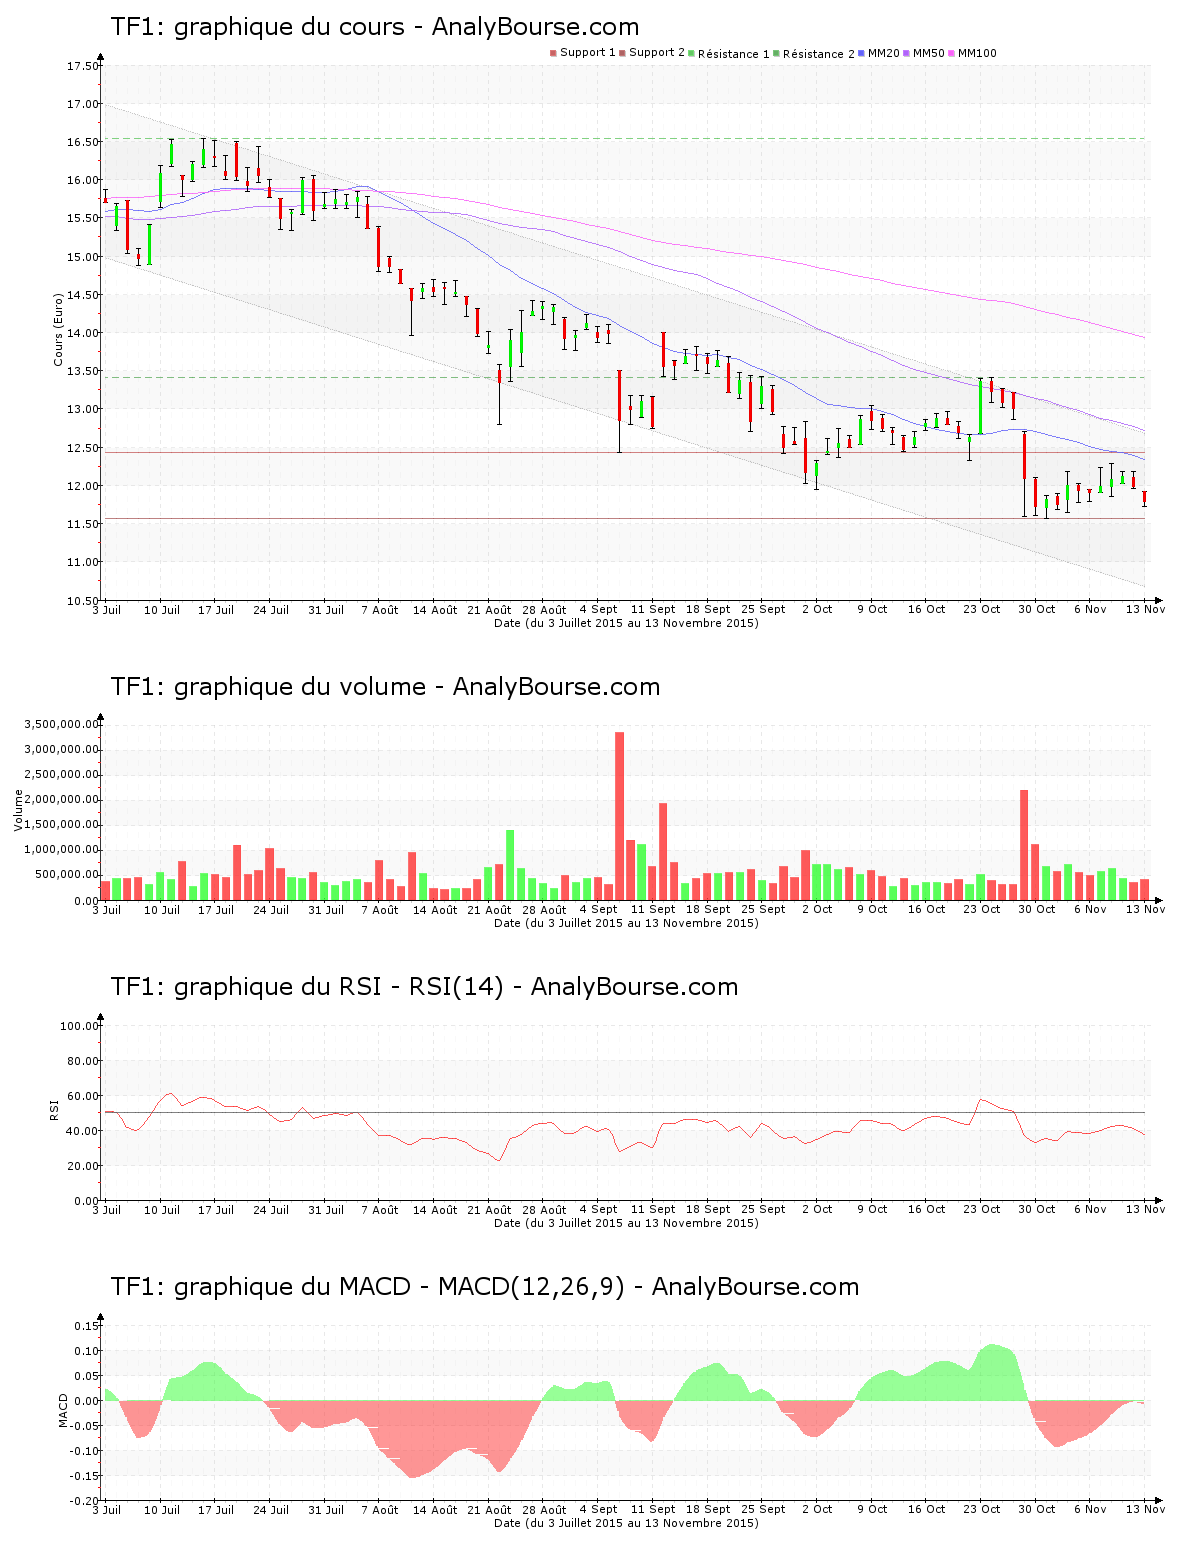This screenshot has height=1550, width=1200.
Task: Click the 'Volume' y-axis label
Action: pyautogui.click(x=18, y=810)
